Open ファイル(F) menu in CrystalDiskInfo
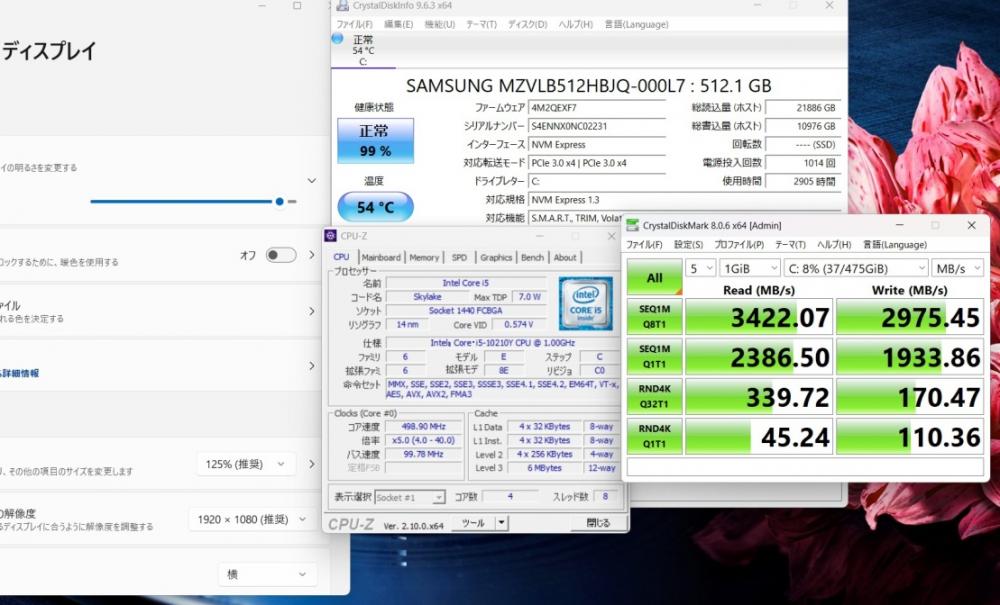 (355, 24)
